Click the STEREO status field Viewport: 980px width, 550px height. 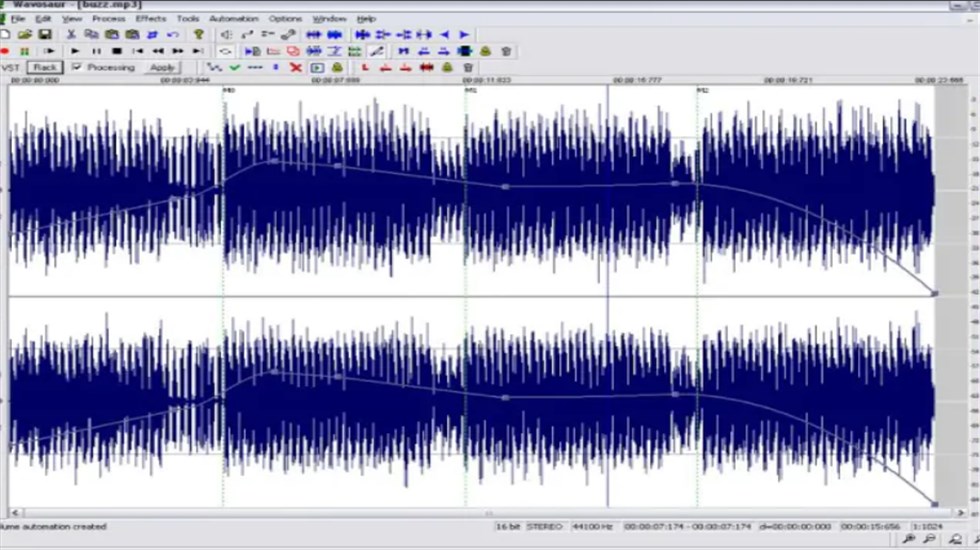click(x=544, y=527)
